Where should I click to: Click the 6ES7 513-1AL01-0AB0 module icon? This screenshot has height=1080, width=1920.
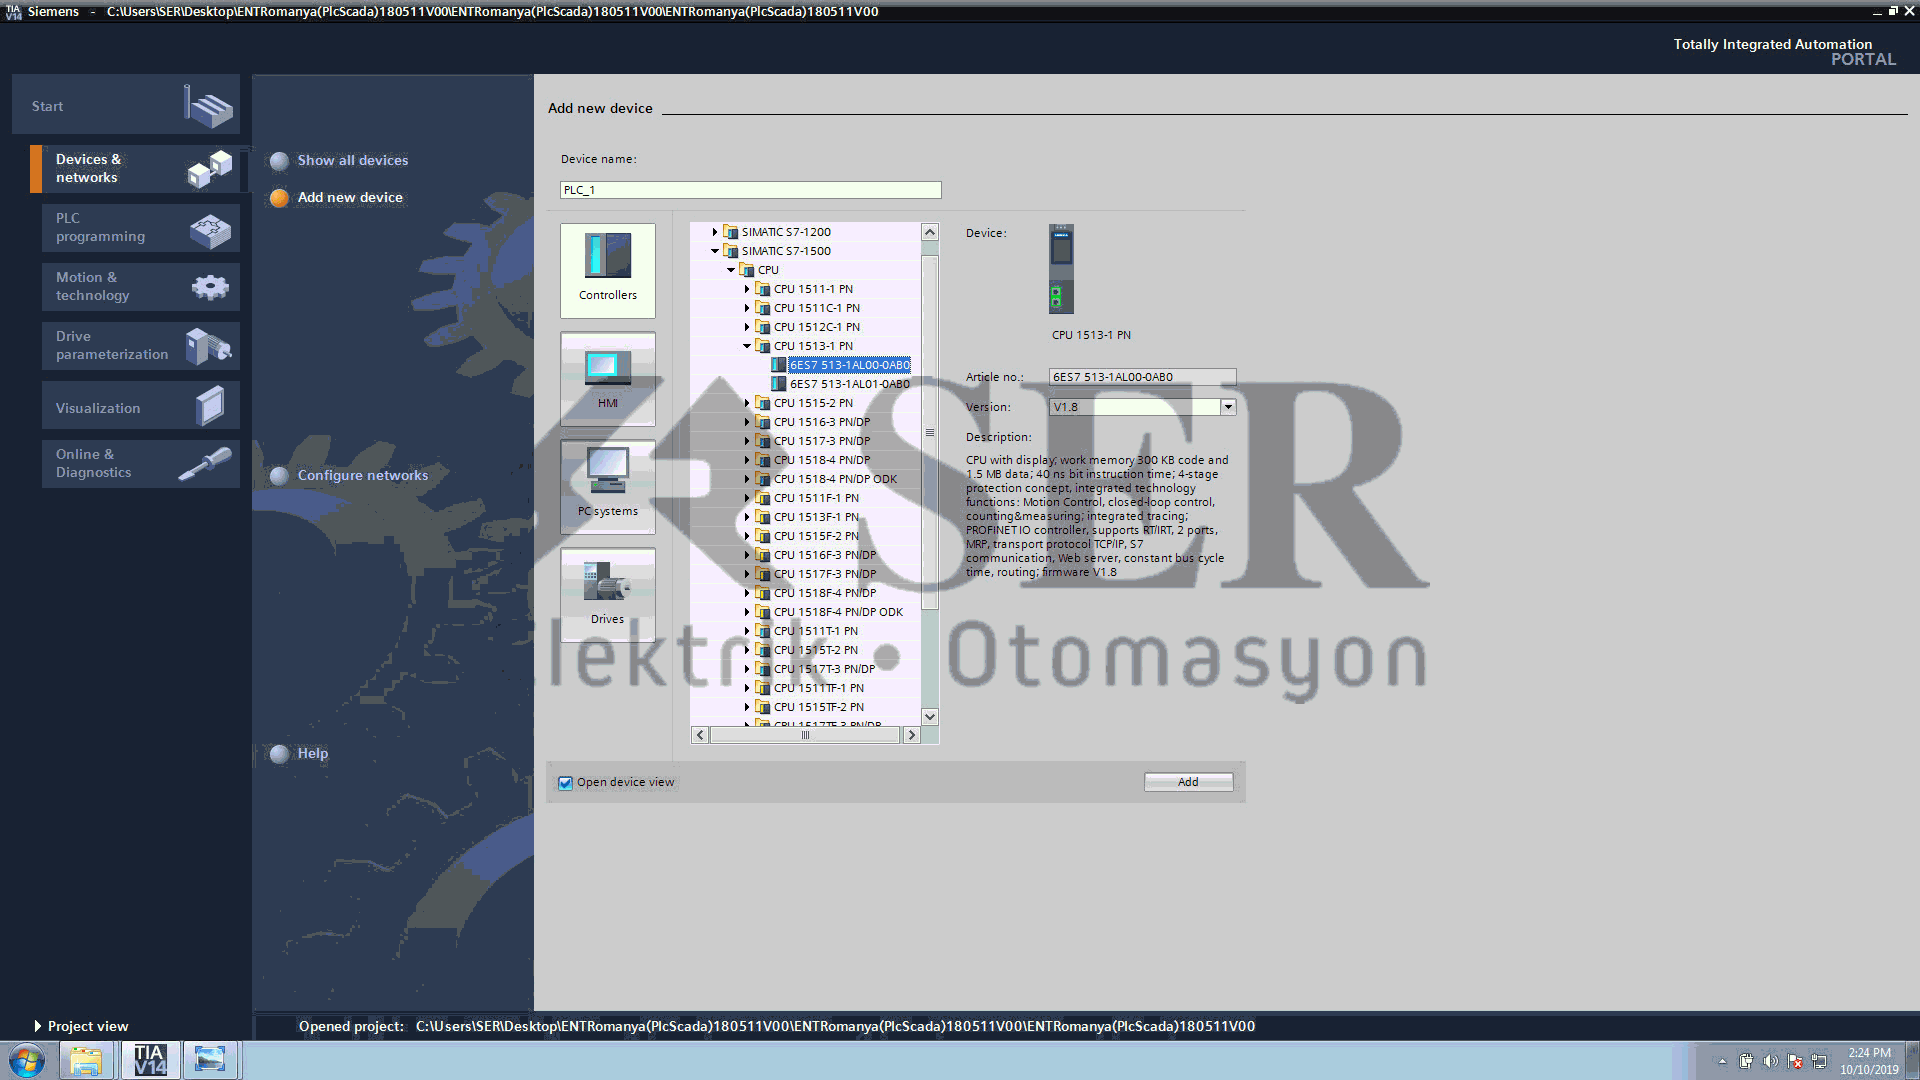(x=779, y=384)
